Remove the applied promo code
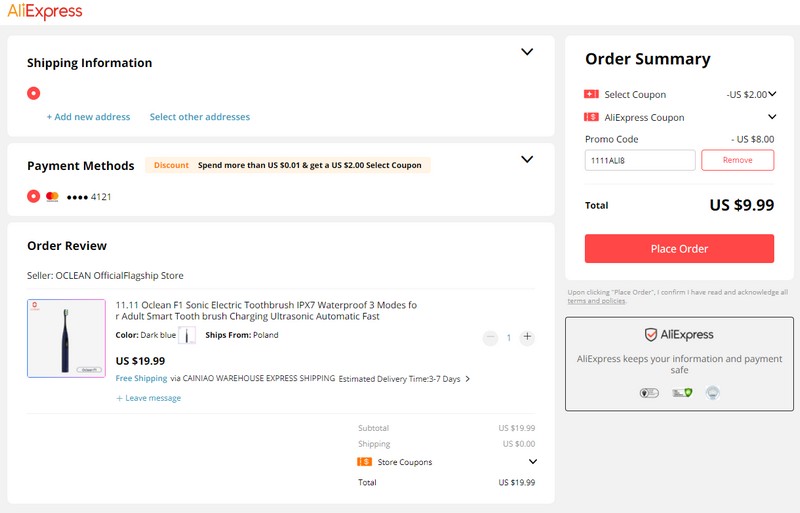The width and height of the screenshot is (800, 513). [737, 160]
